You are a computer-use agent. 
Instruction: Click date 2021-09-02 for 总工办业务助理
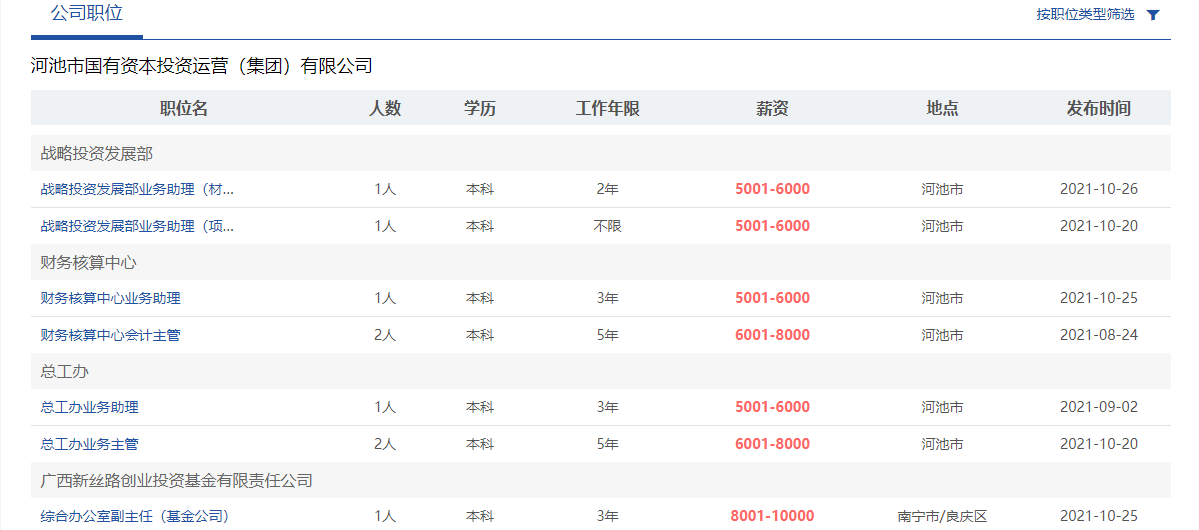pos(1099,408)
